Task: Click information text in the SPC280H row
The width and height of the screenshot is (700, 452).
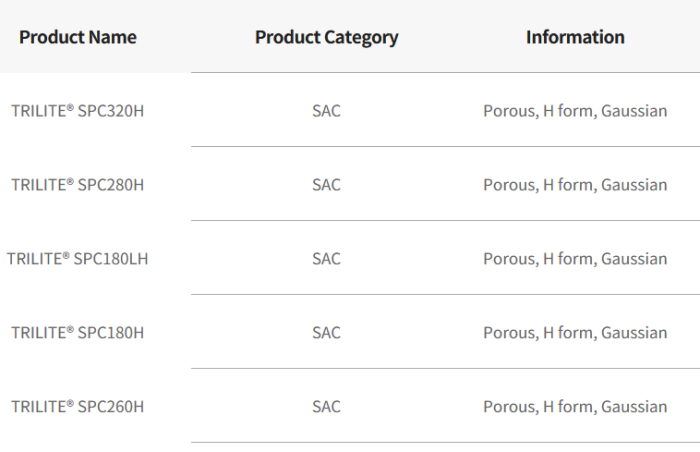Action: (x=575, y=185)
